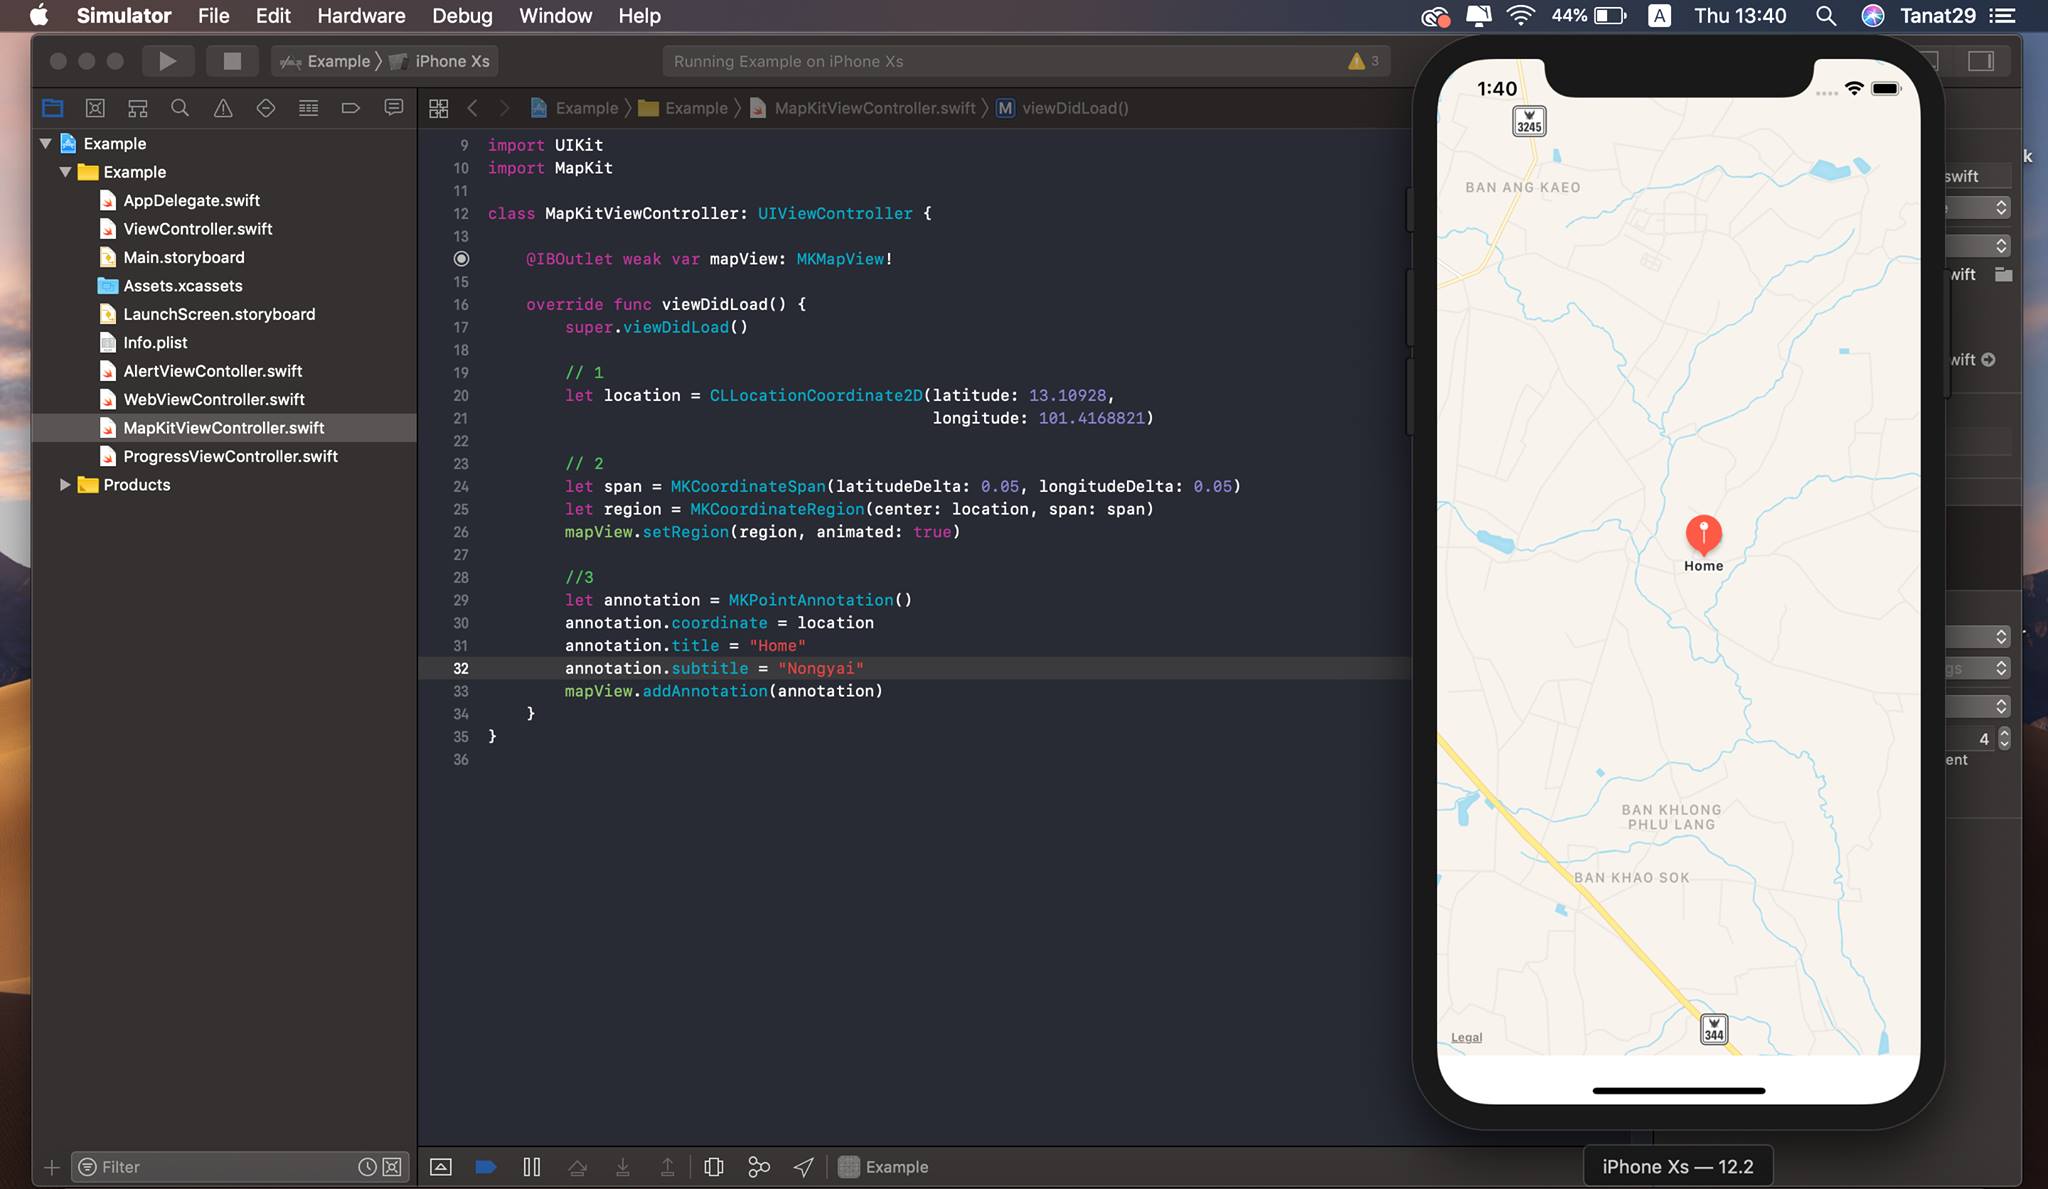Image resolution: width=2048 pixels, height=1189 pixels.
Task: Click the Debug View Hierarchy icon
Action: [714, 1167]
